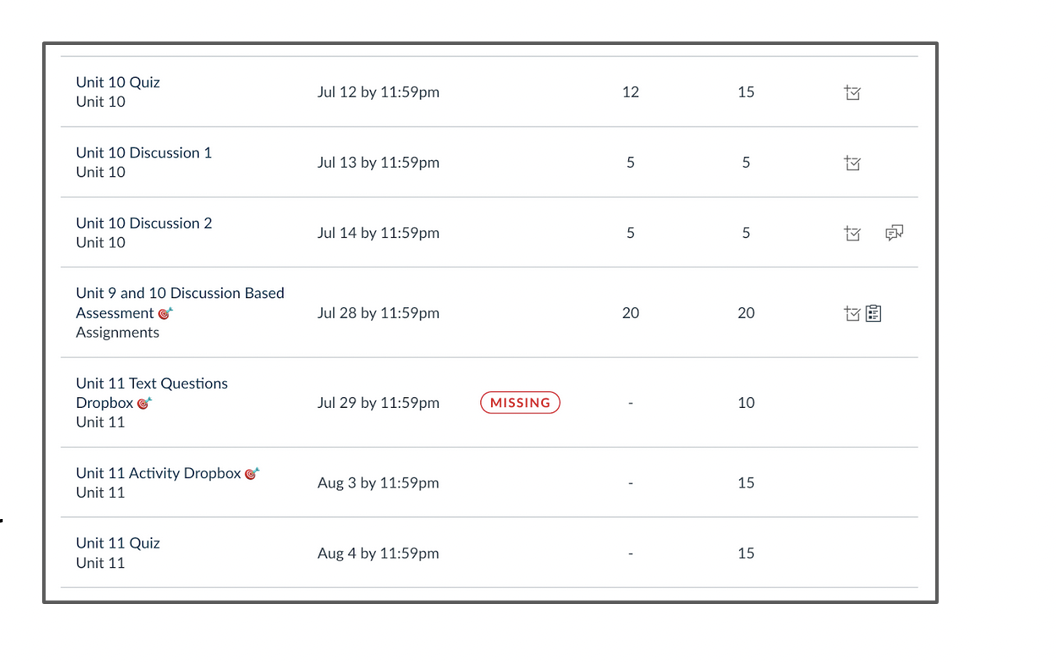Open Unit 11 Text Questions Dropbox
The image size is (1056, 662).
[x=151, y=383]
